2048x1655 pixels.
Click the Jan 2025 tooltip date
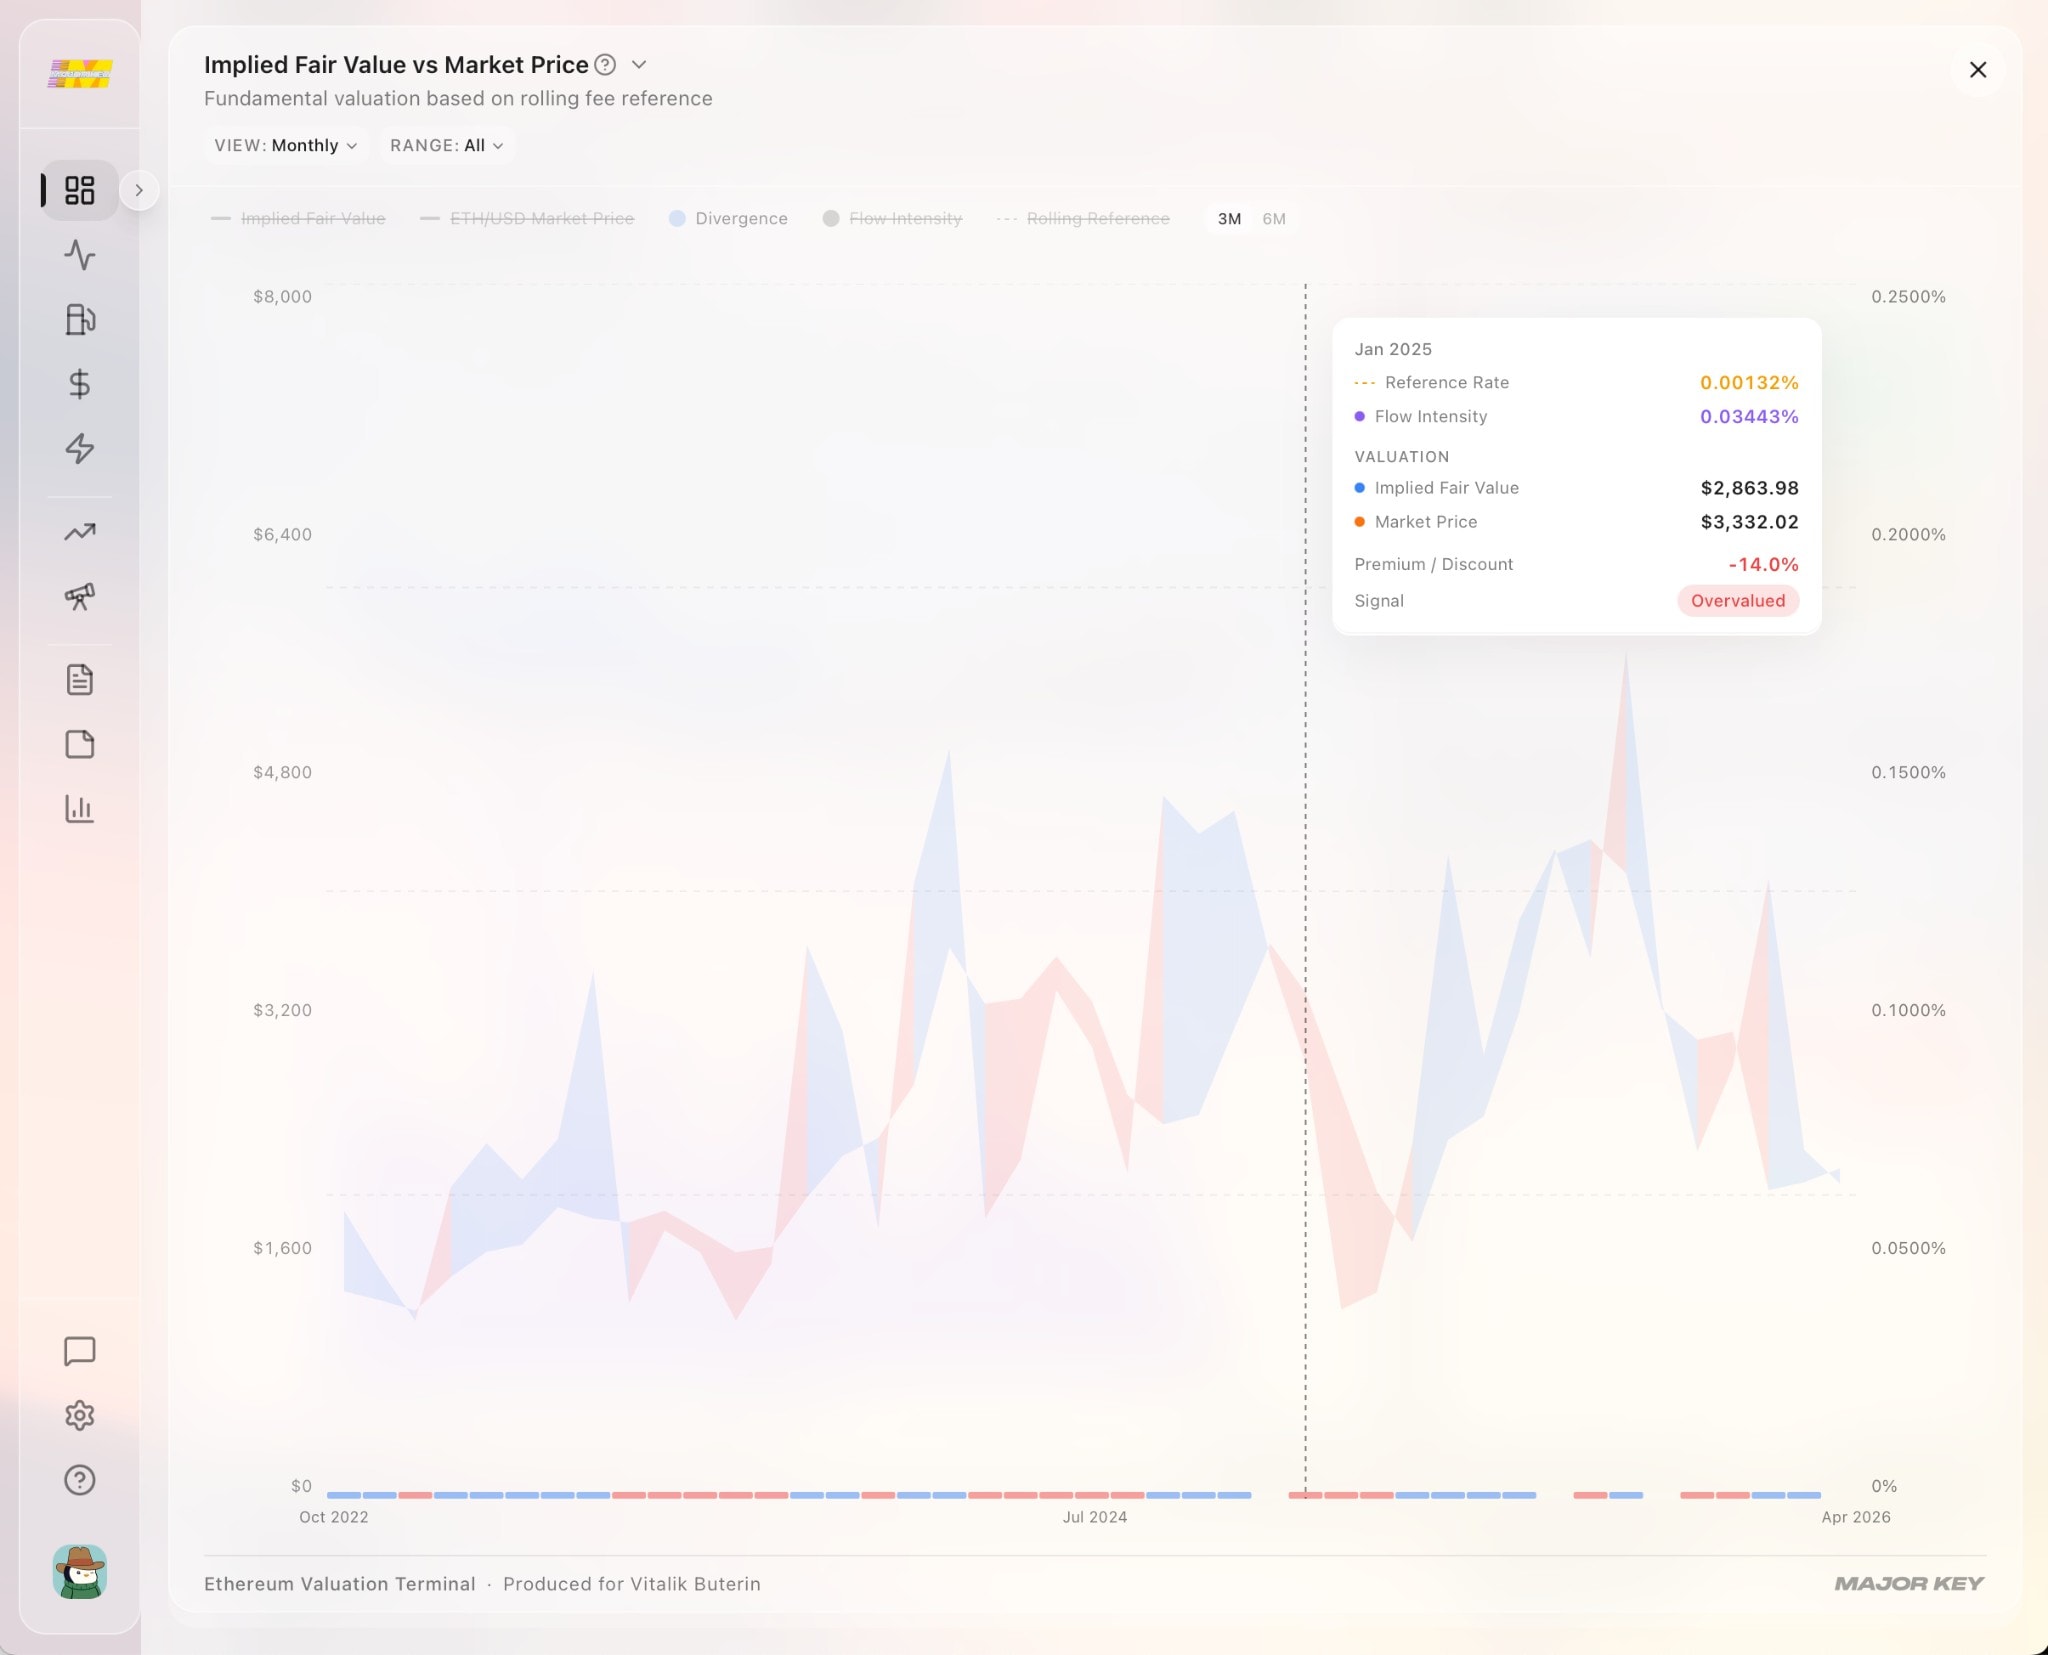1393,349
